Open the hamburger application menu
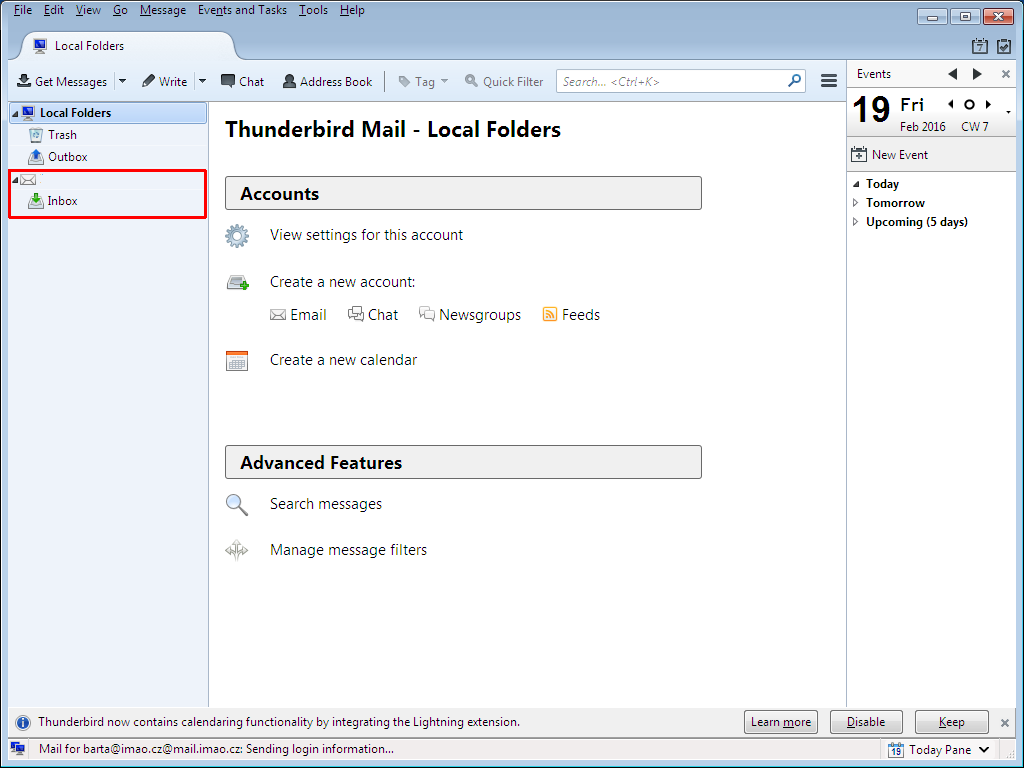Screen dimensions: 1024x768 [x=829, y=80]
